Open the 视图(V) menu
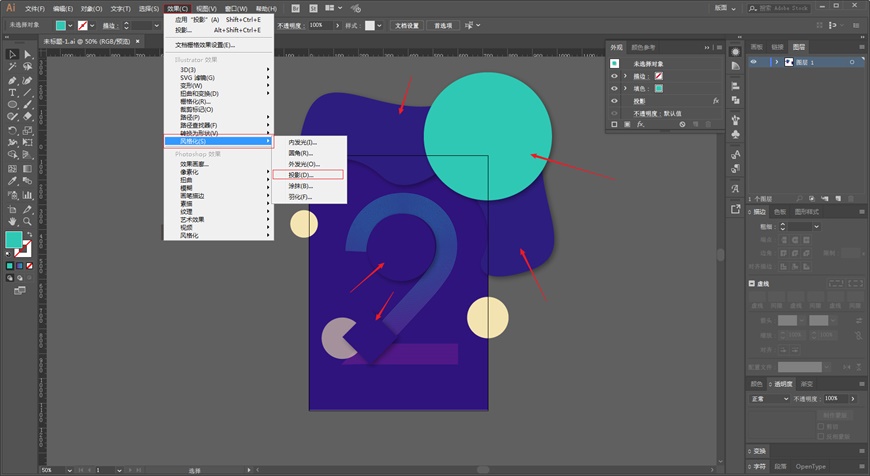Image resolution: width=870 pixels, height=476 pixels. pos(206,9)
